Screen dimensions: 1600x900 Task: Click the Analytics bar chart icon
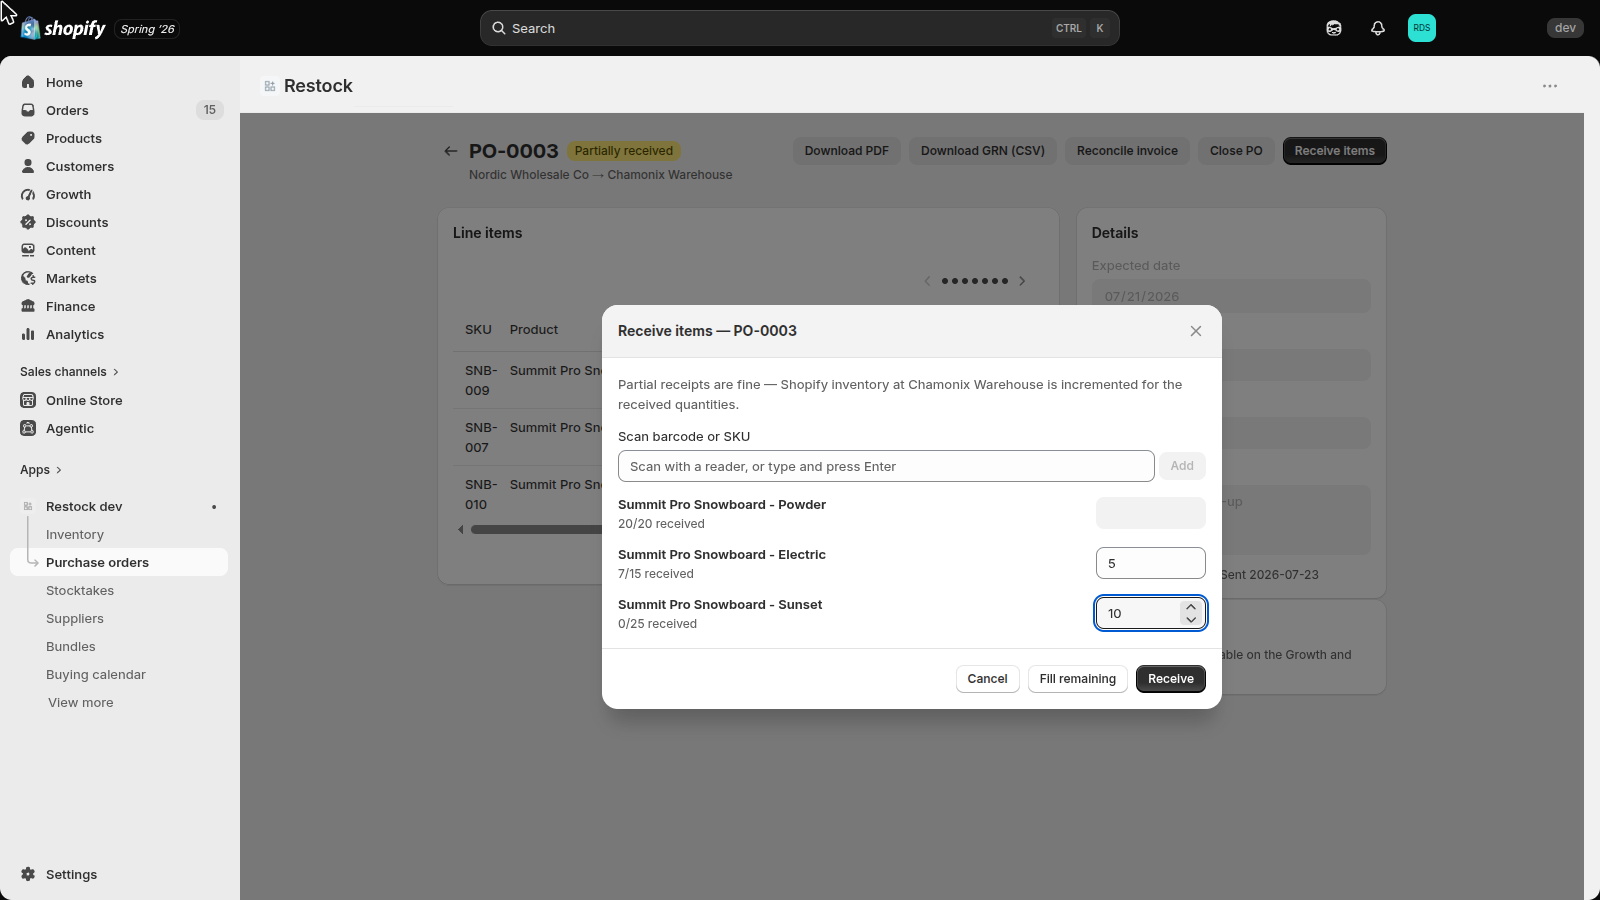click(28, 334)
